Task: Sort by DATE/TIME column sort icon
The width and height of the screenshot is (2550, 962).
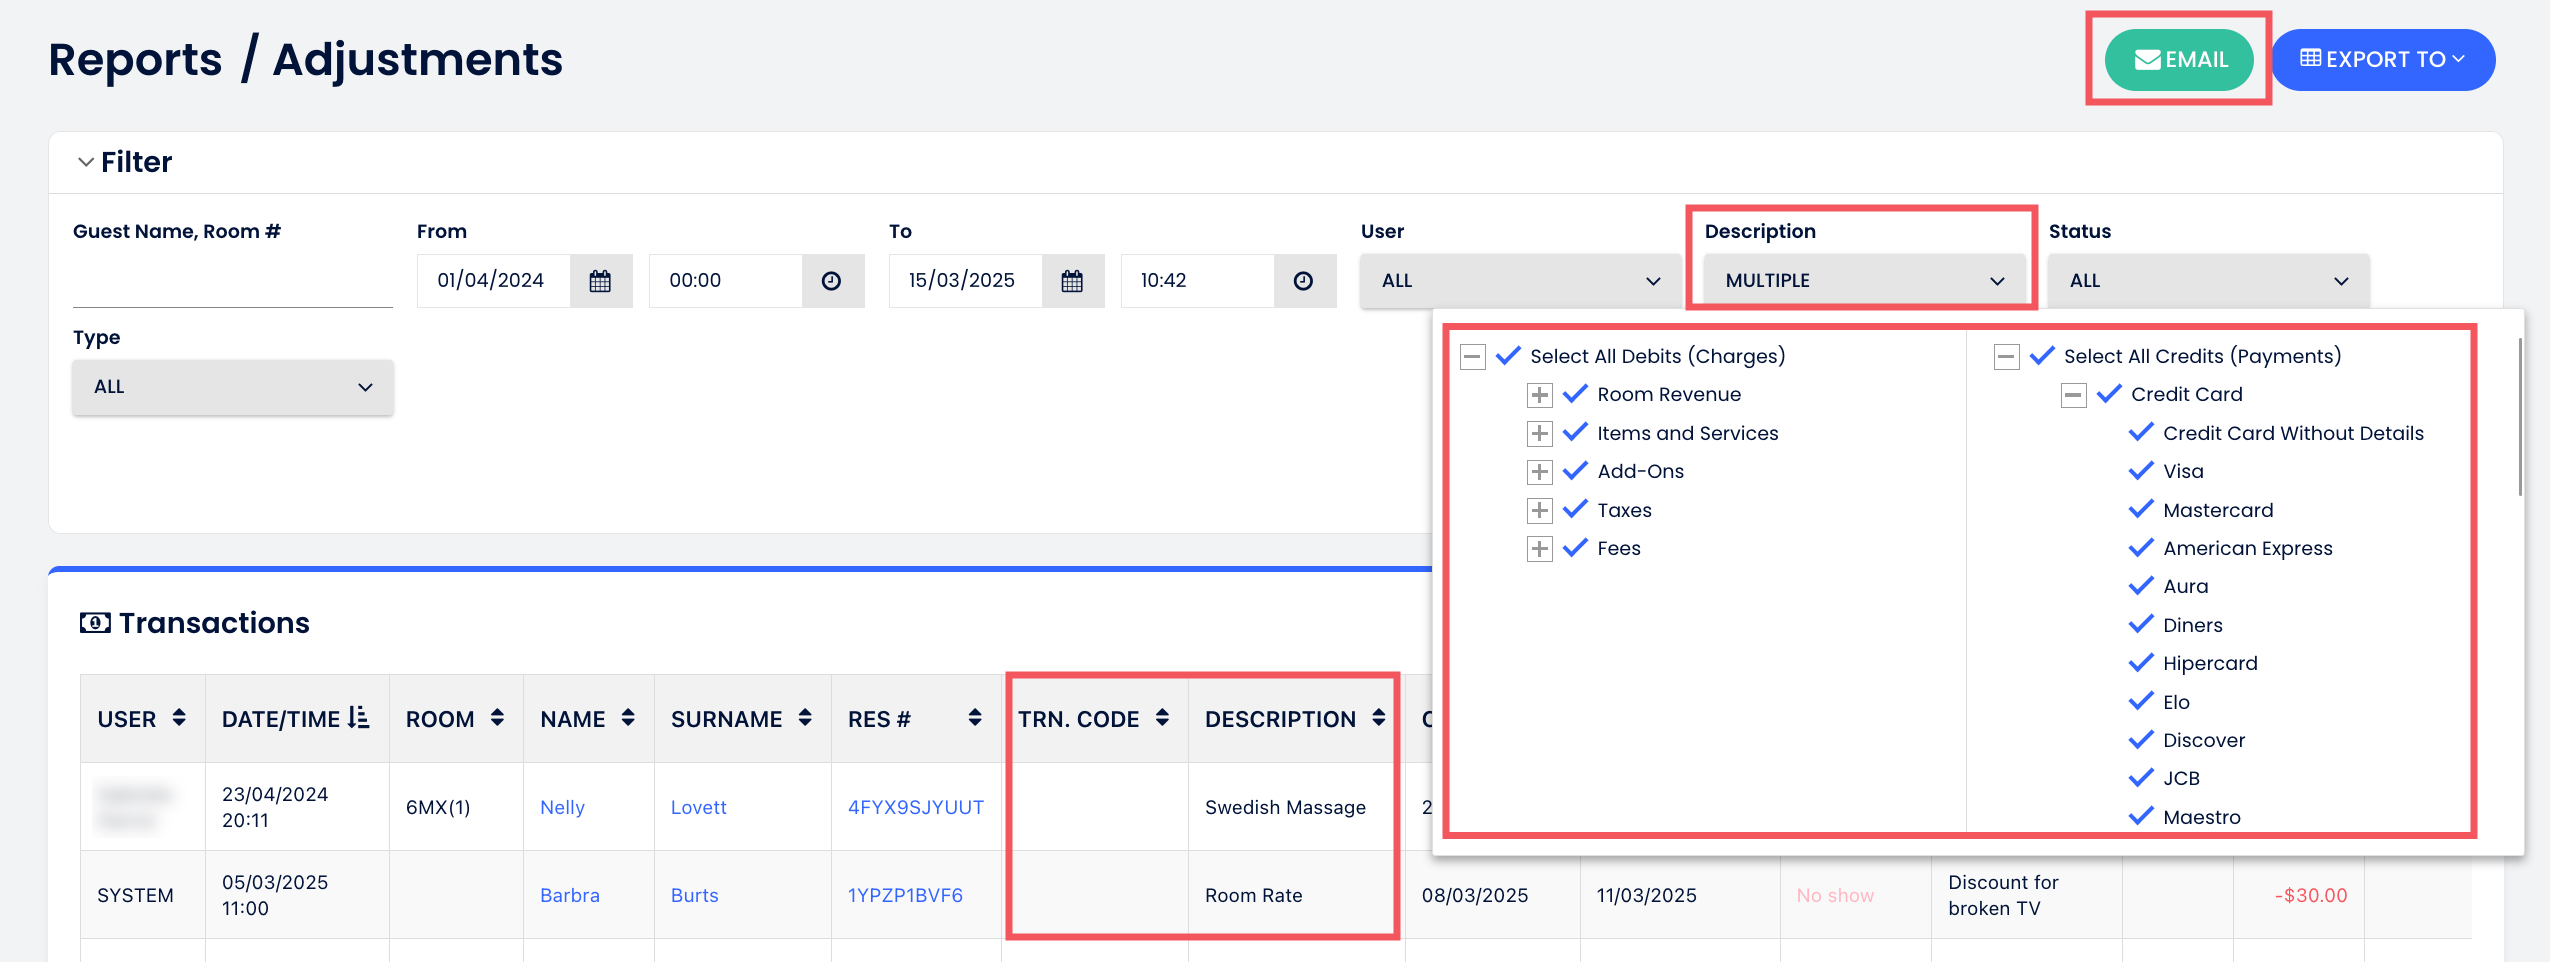Action: pos(359,718)
